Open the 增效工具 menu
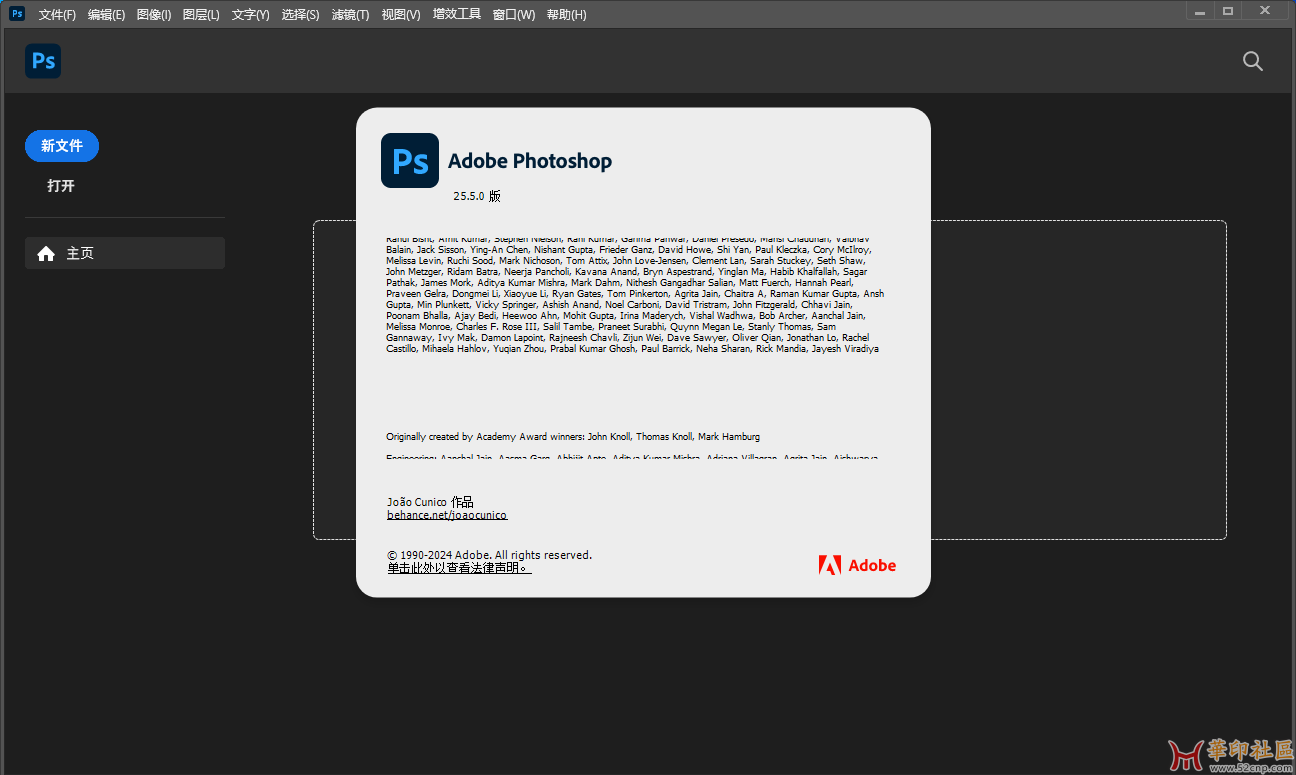This screenshot has width=1296, height=775. click(457, 15)
